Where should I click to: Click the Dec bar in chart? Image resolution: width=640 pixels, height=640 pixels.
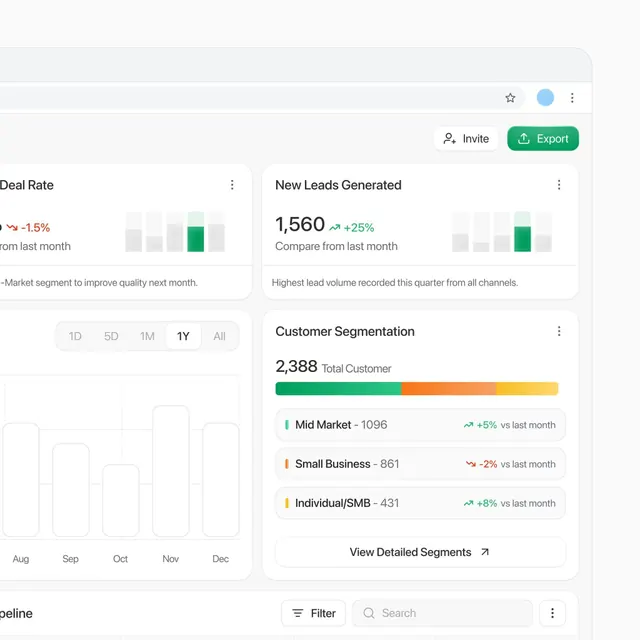click(x=221, y=480)
